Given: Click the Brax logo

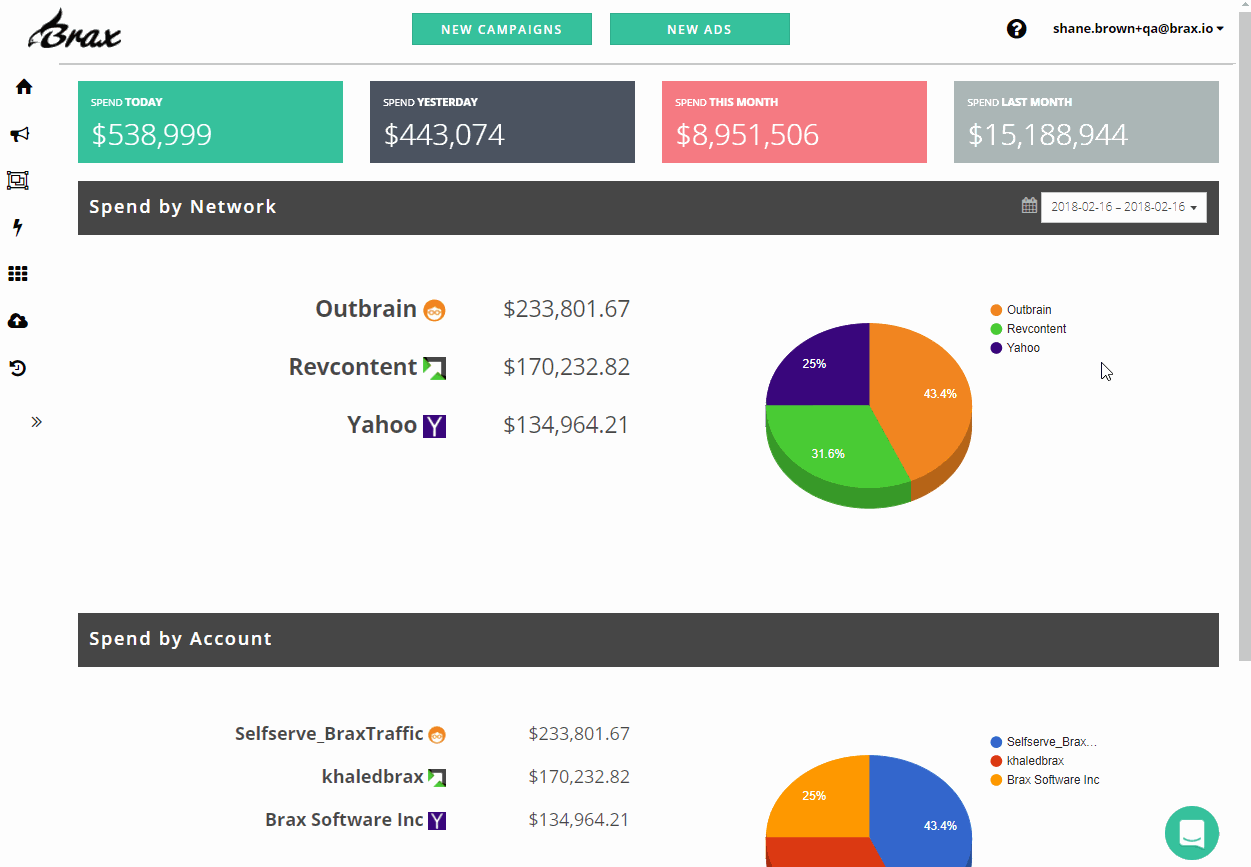Looking at the screenshot, I should click(x=76, y=30).
